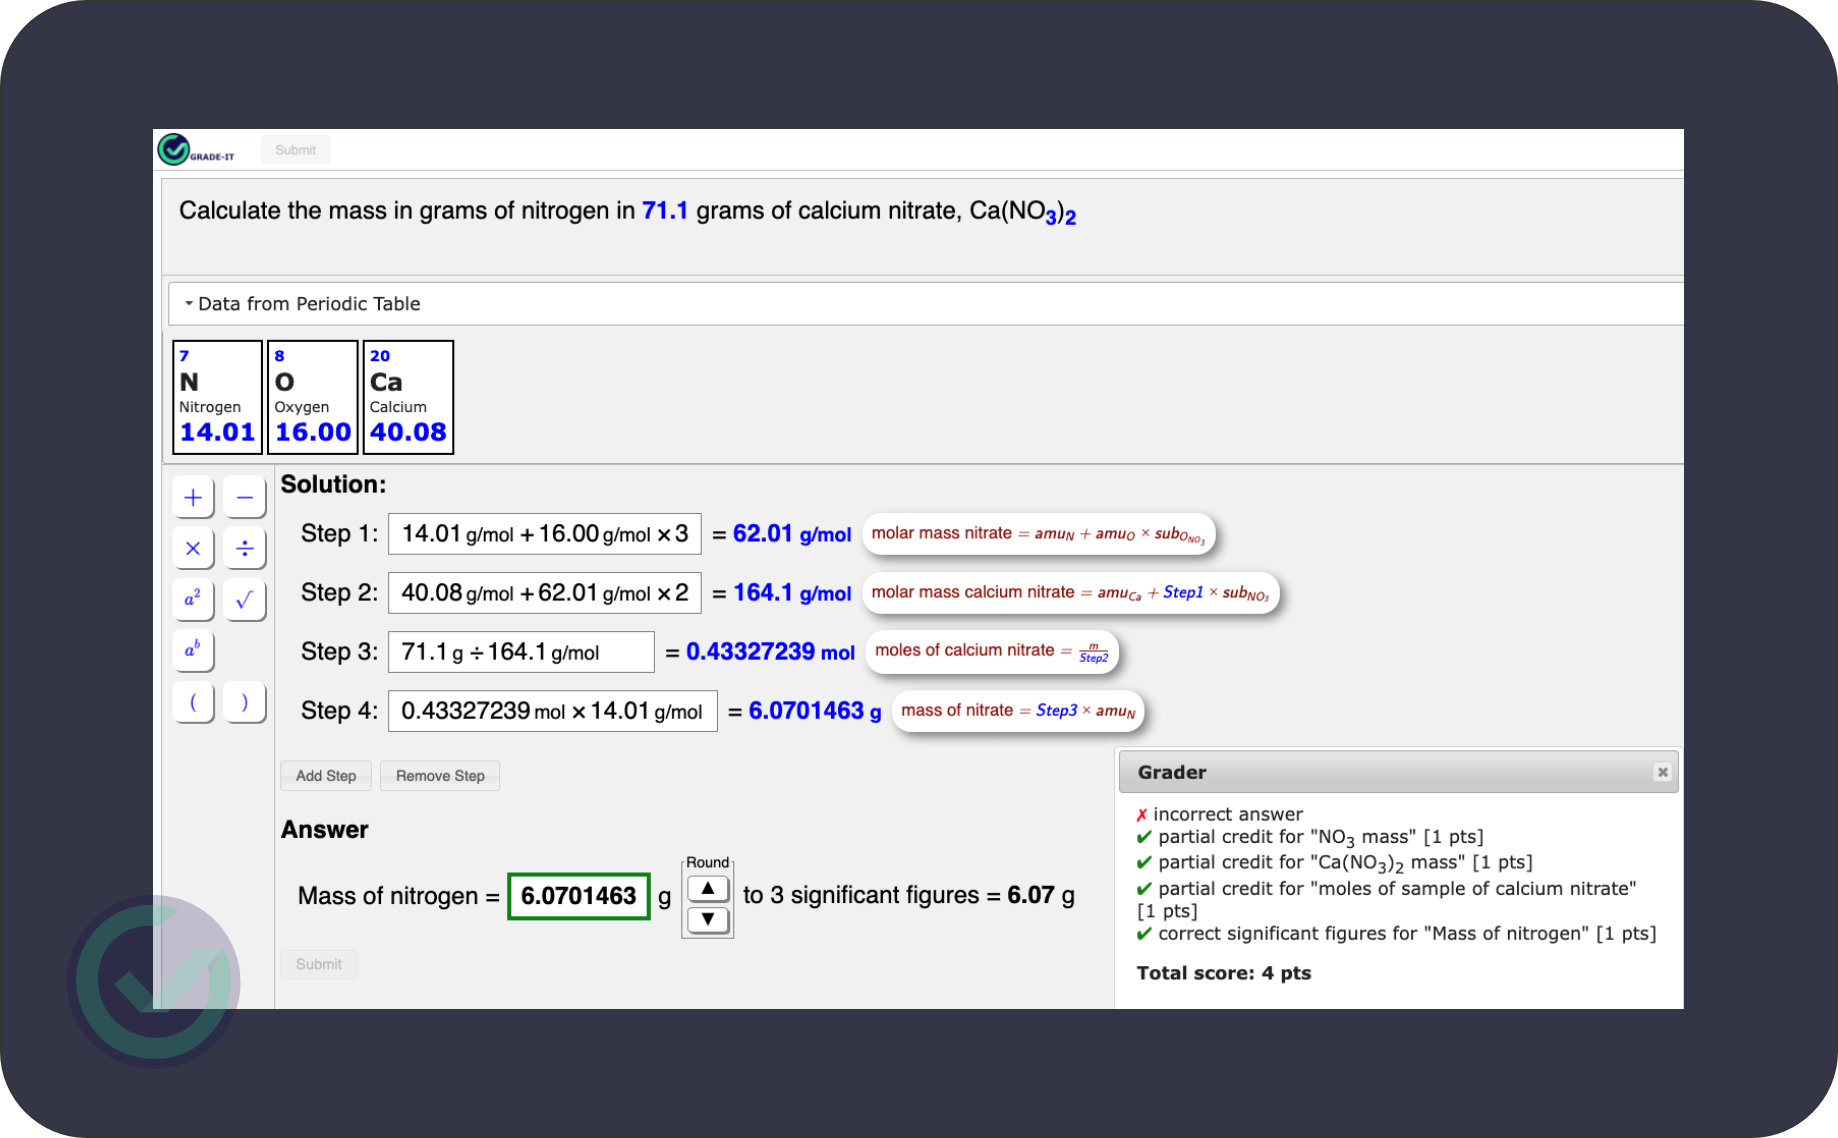Click the minus operator button
The height and width of the screenshot is (1138, 1838).
click(x=244, y=497)
